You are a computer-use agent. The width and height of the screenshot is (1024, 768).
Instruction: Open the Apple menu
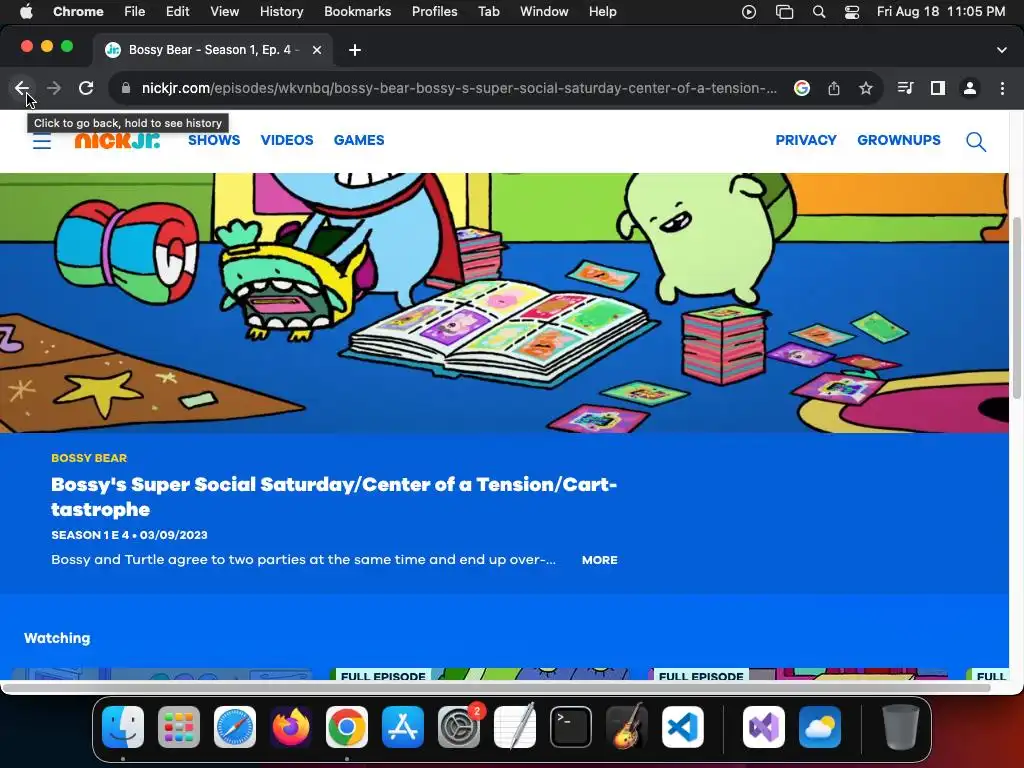tap(26, 12)
